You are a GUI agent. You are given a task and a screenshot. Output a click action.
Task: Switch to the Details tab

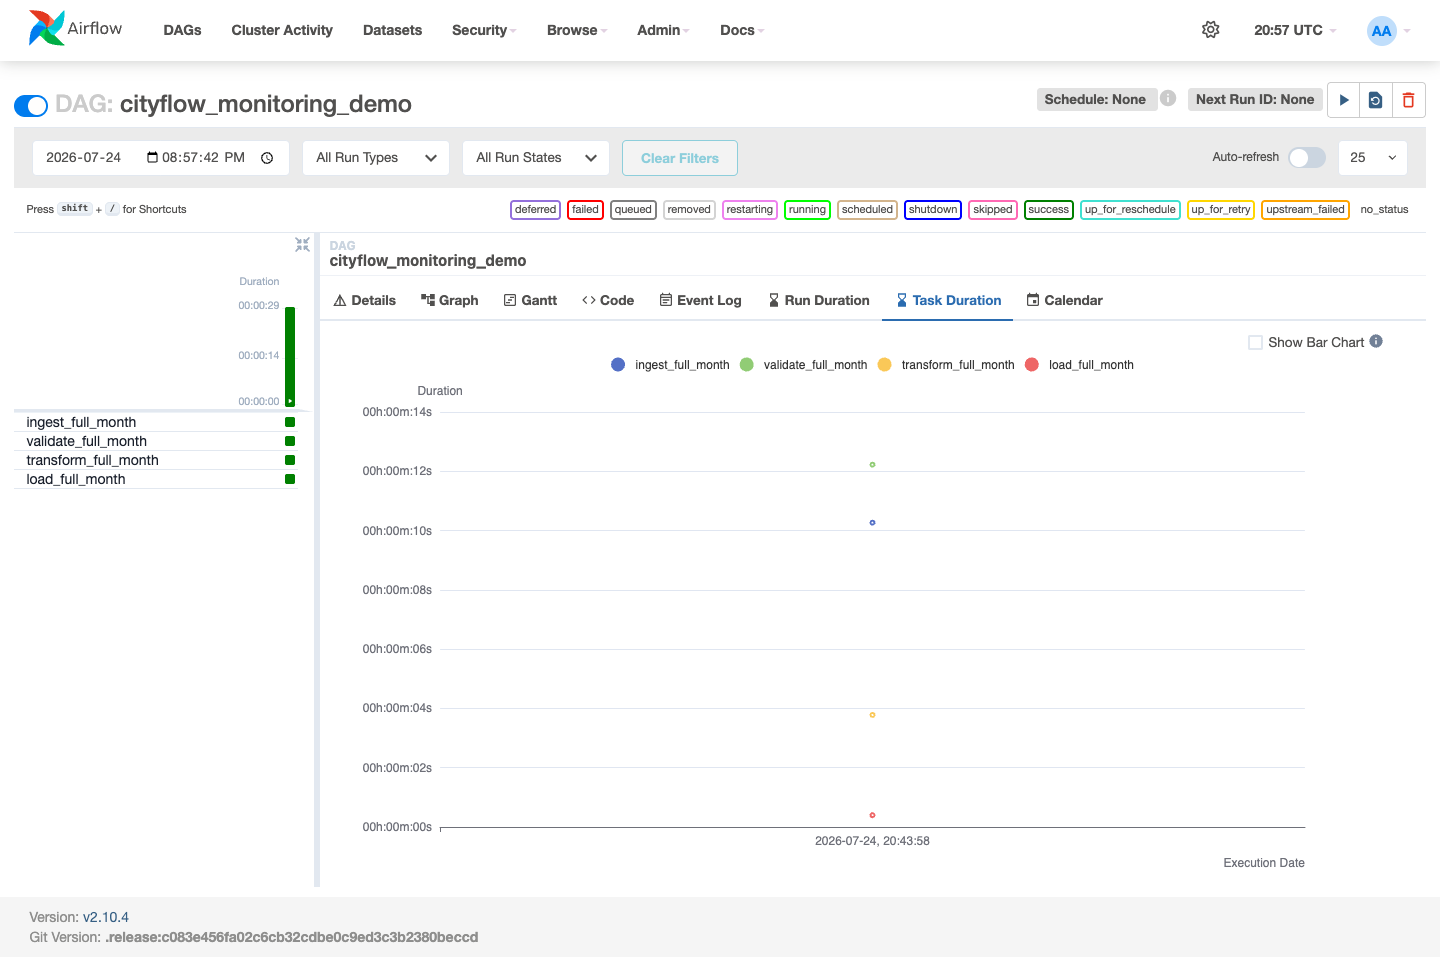pyautogui.click(x=365, y=300)
